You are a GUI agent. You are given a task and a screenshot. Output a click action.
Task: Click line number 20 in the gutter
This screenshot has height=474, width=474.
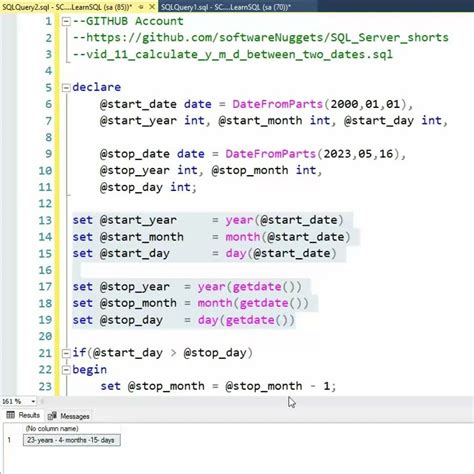(45, 336)
